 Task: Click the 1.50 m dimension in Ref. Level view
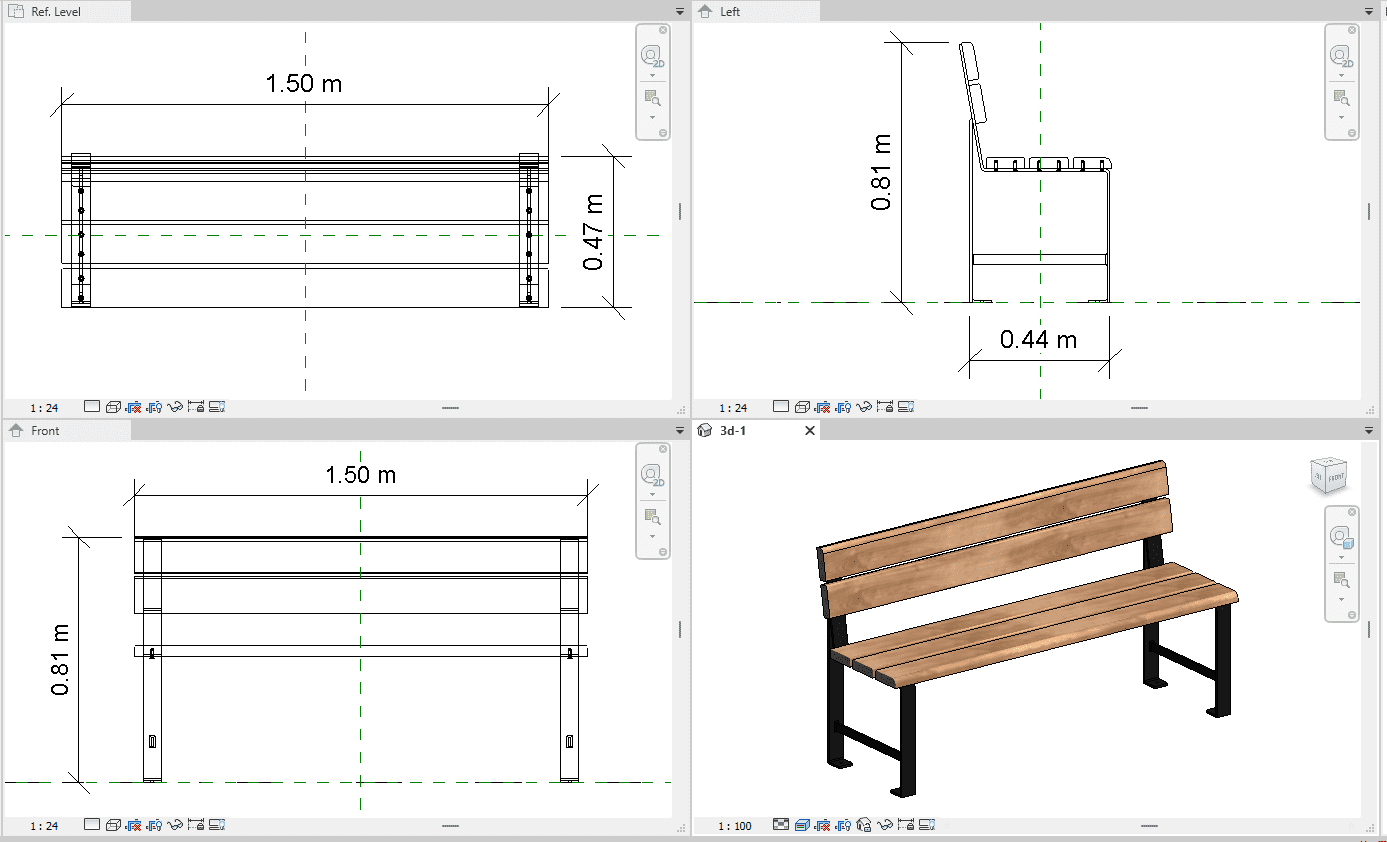303,84
